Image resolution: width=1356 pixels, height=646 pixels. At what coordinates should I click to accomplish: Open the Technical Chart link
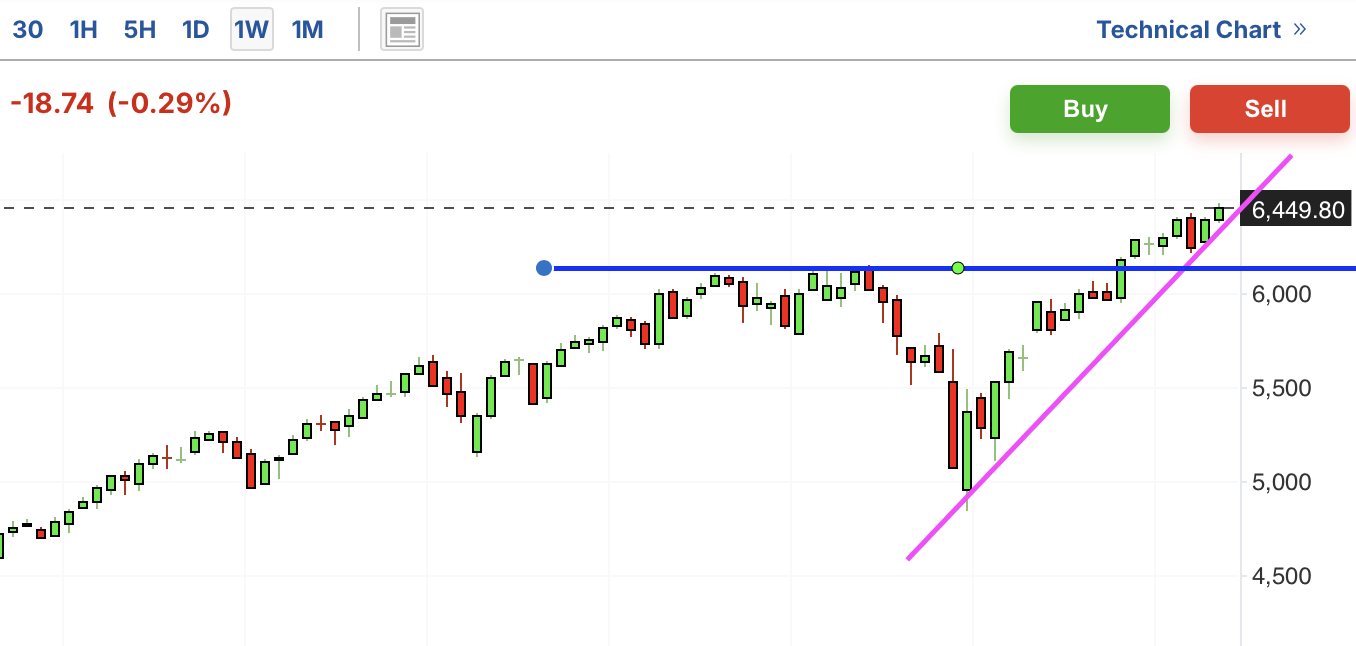coord(1188,30)
